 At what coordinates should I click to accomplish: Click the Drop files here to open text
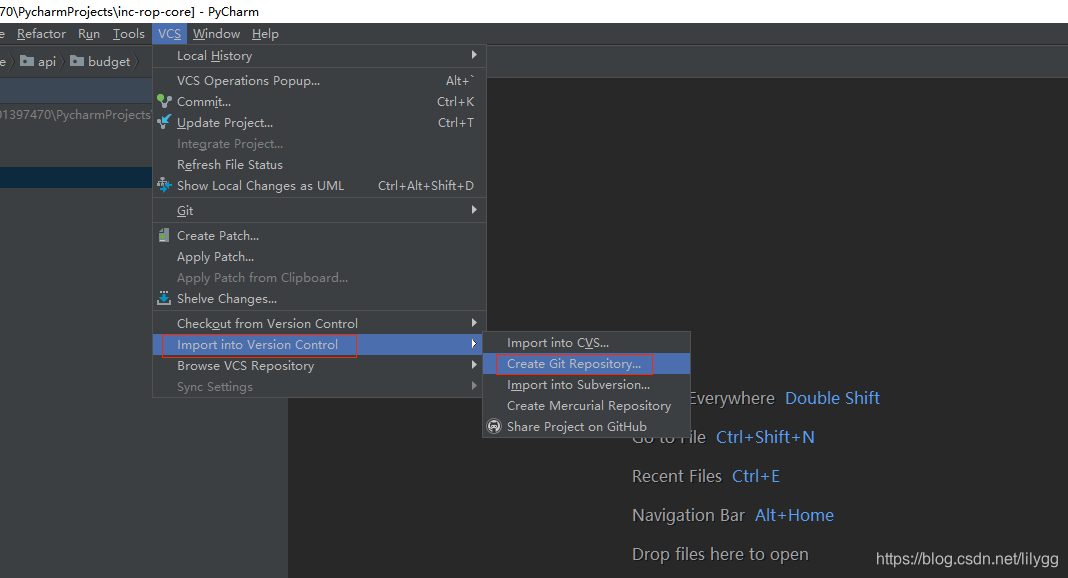pos(720,554)
